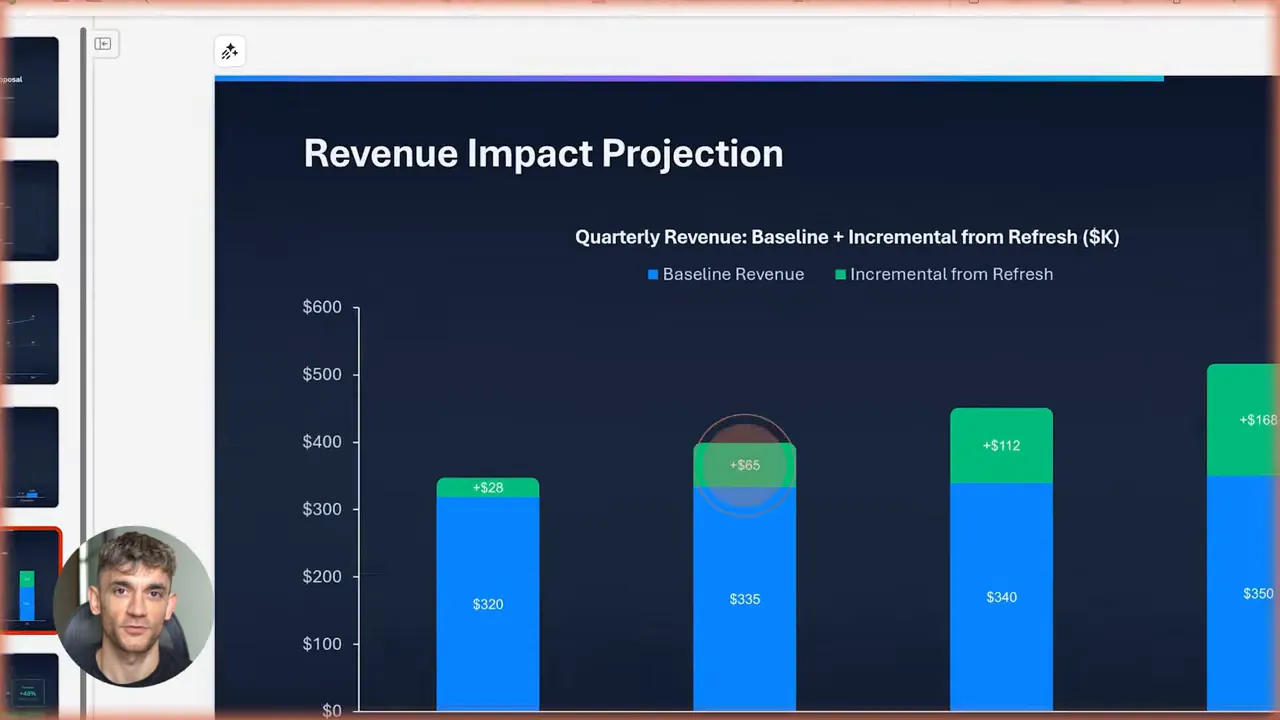The width and height of the screenshot is (1280, 720).
Task: Click the presenter webcam circle overlay
Action: (x=134, y=606)
